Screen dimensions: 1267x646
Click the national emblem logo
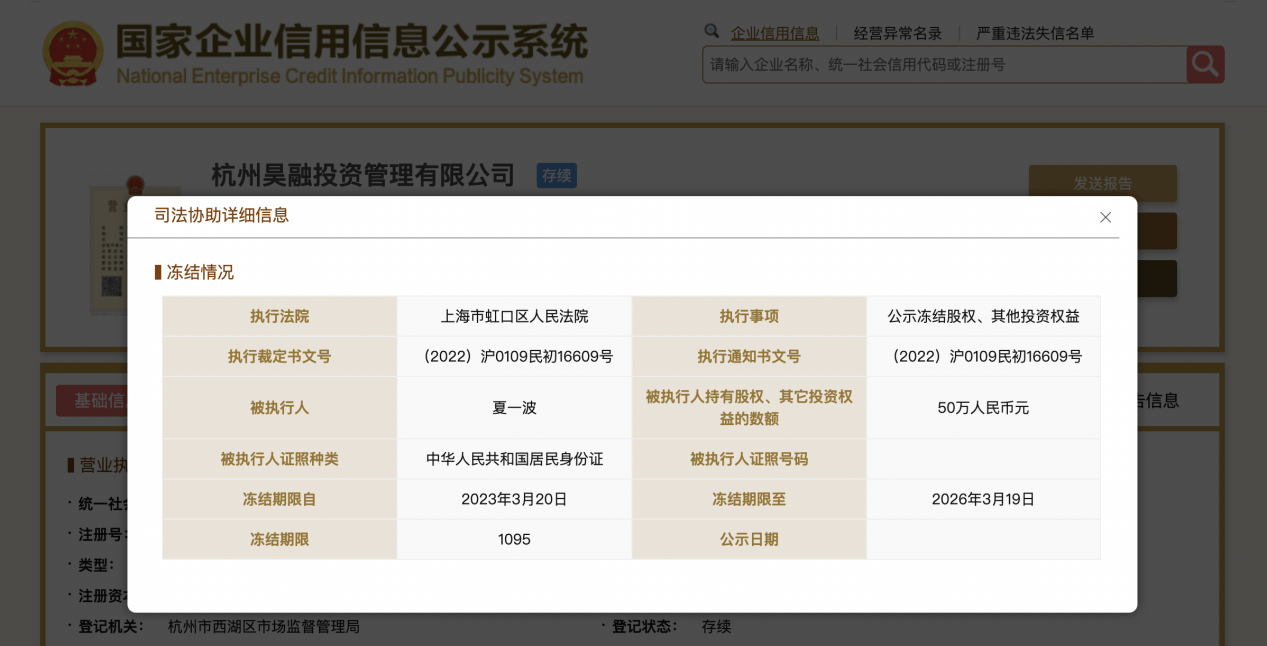click(x=72, y=53)
